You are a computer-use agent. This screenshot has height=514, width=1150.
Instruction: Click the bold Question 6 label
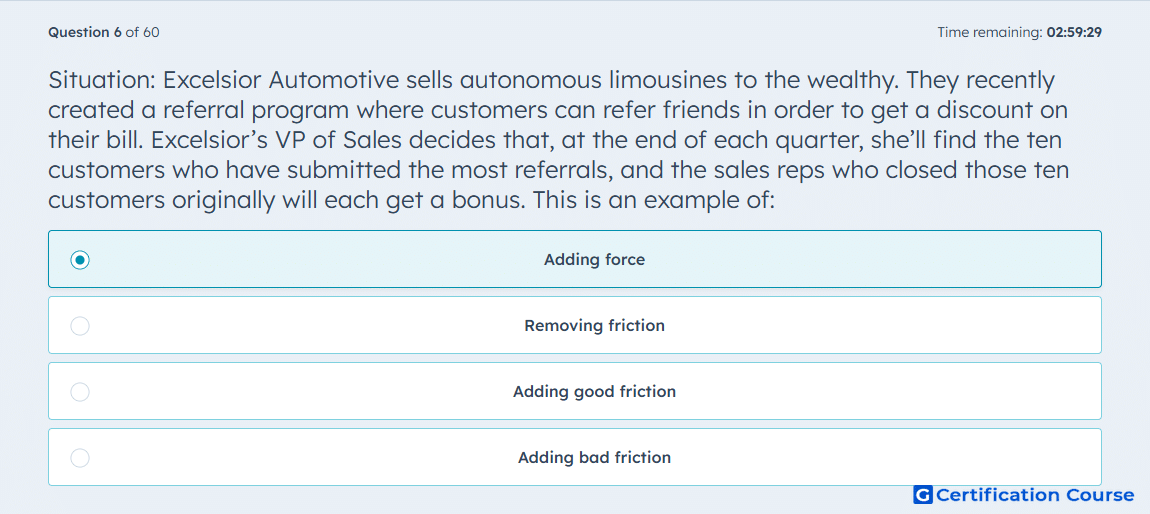pos(85,32)
